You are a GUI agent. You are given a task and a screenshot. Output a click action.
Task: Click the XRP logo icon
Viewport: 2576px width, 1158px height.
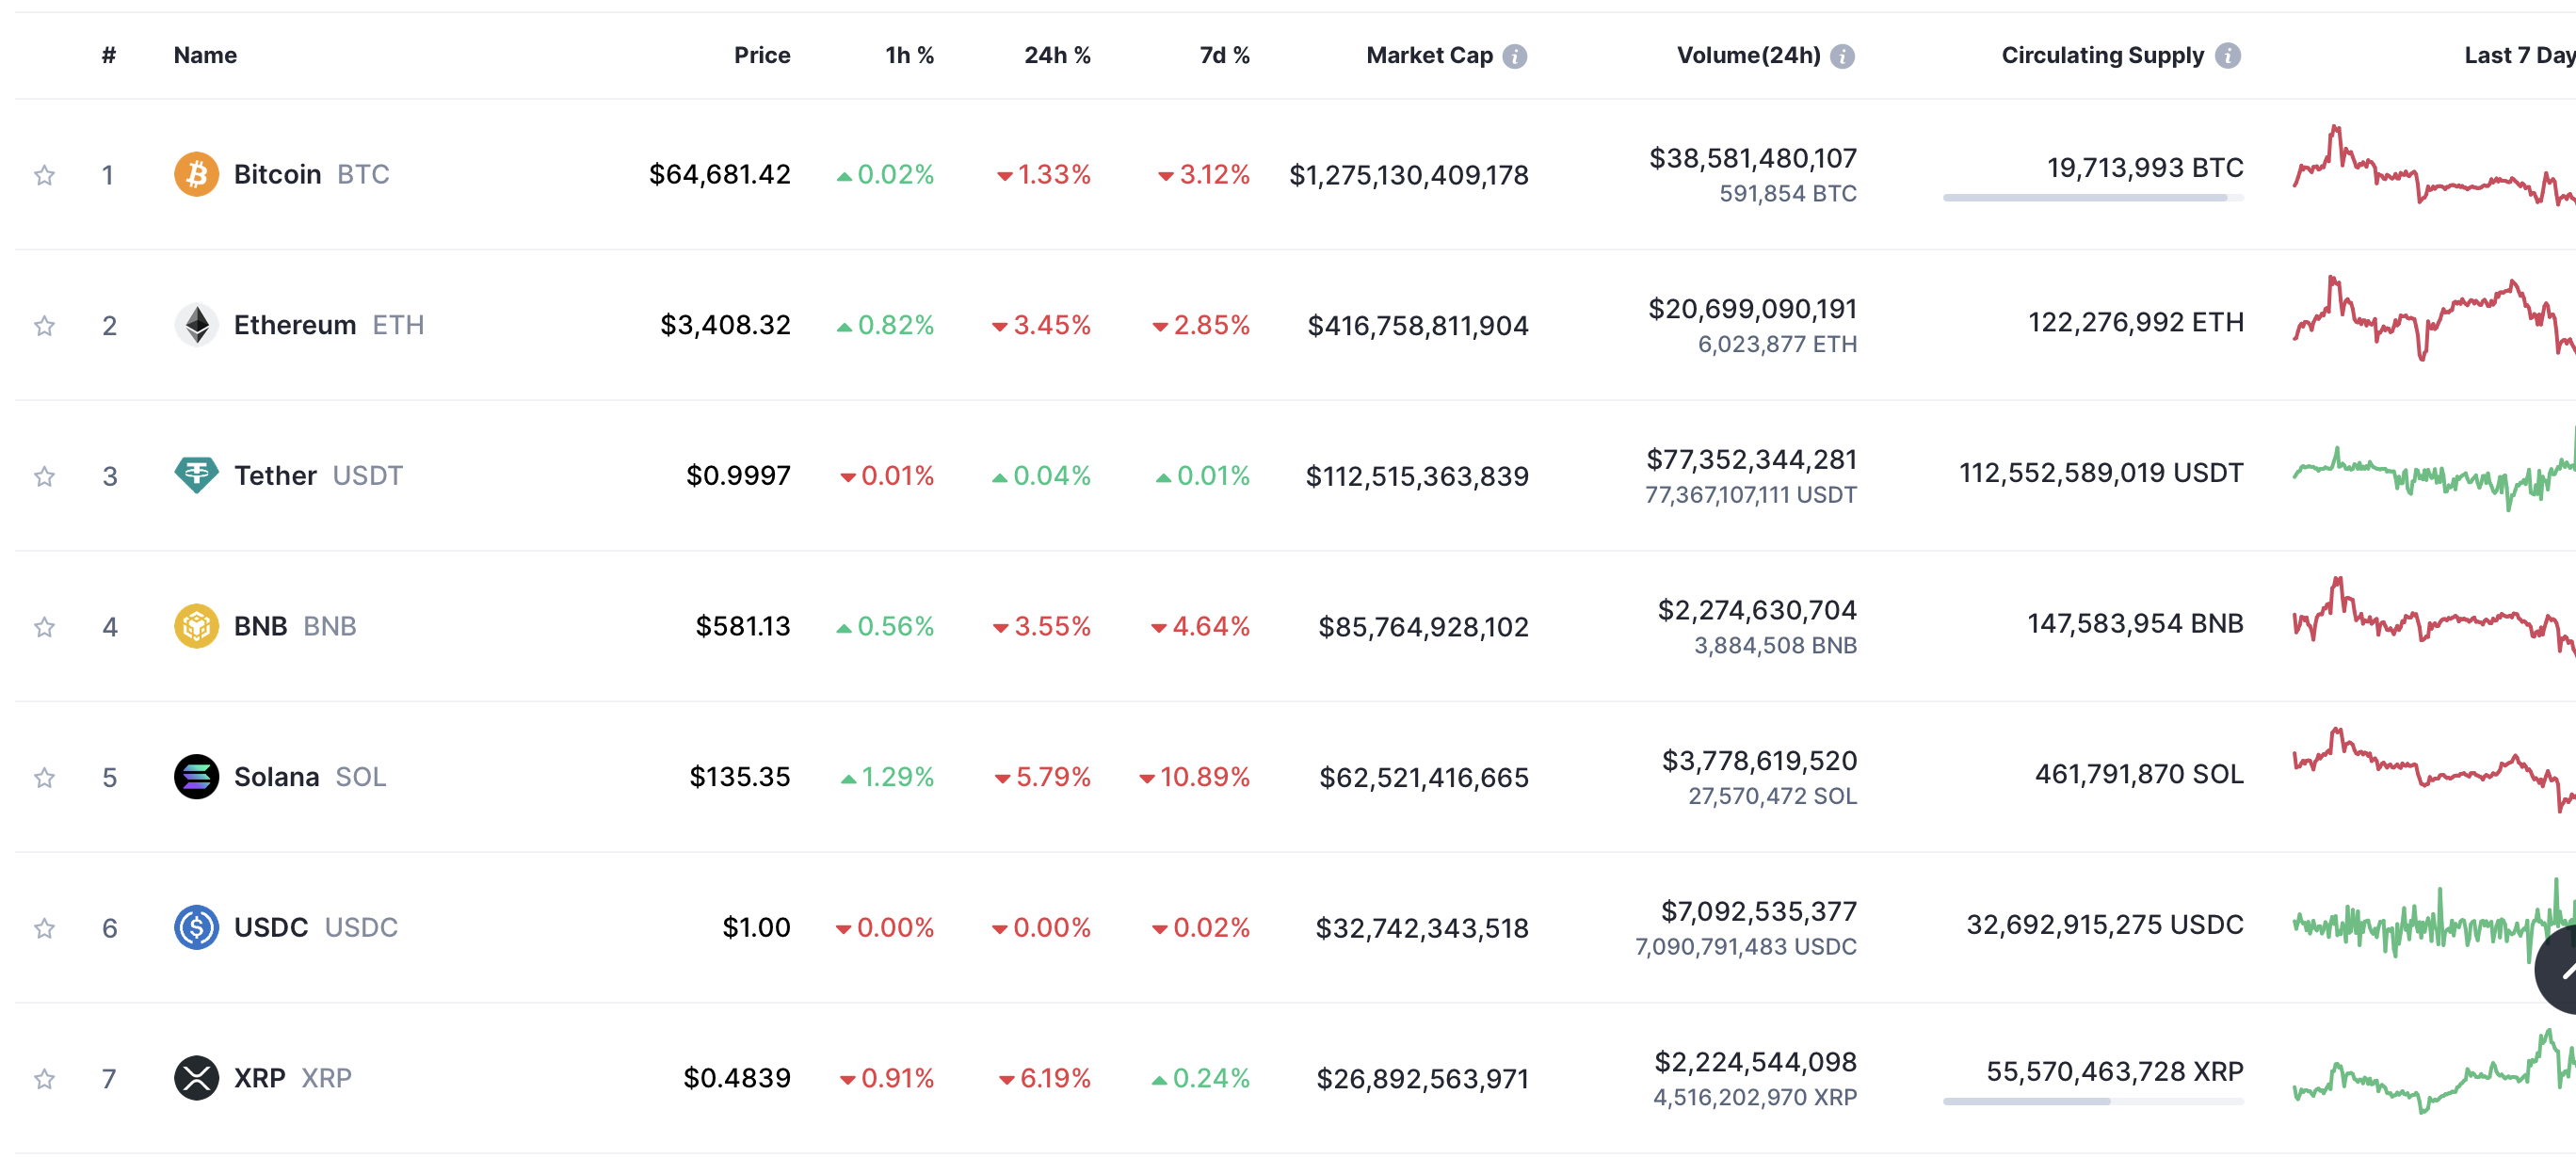[x=196, y=1078]
